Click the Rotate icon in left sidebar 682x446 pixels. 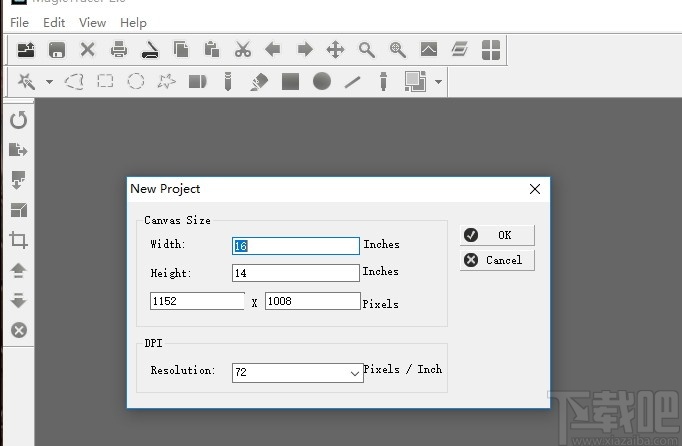(x=18, y=120)
